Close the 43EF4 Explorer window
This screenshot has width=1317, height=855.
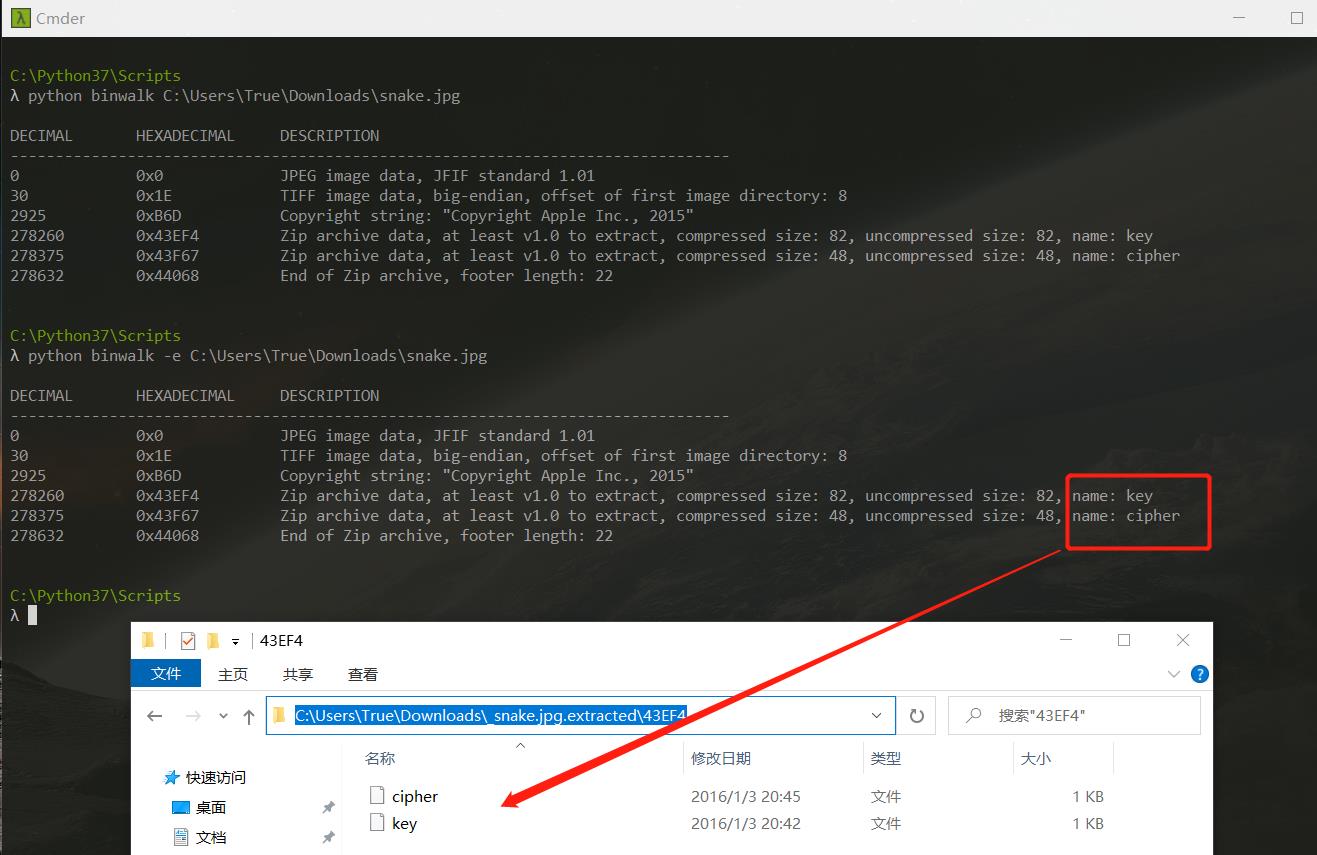[x=1183, y=641]
